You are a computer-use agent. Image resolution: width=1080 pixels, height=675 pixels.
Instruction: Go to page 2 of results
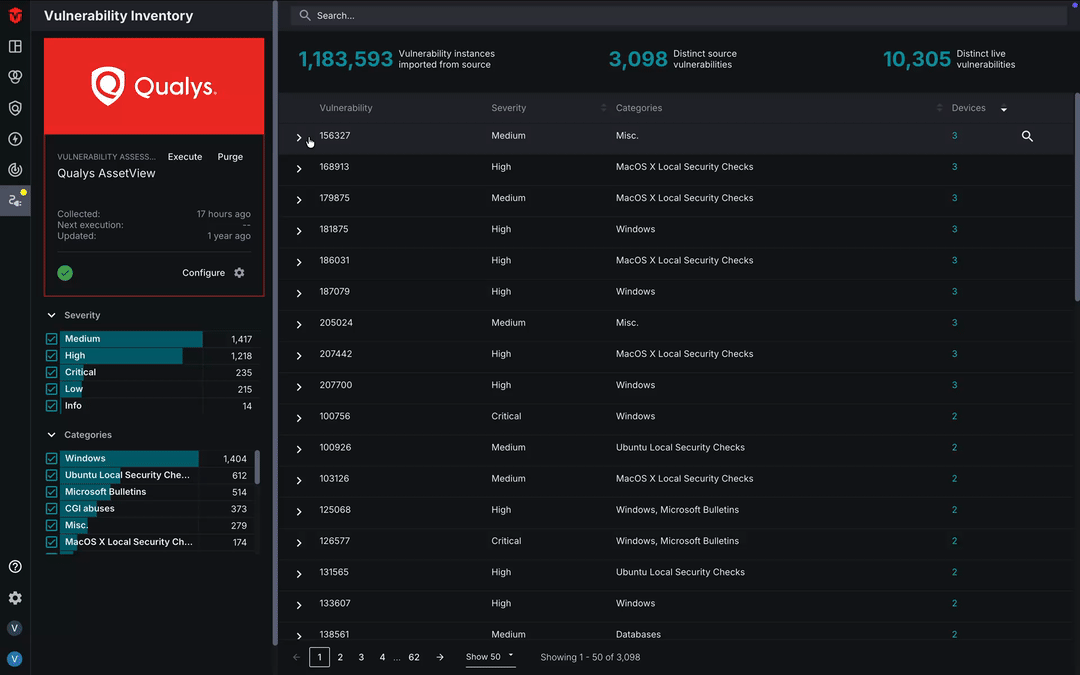pyautogui.click(x=340, y=657)
